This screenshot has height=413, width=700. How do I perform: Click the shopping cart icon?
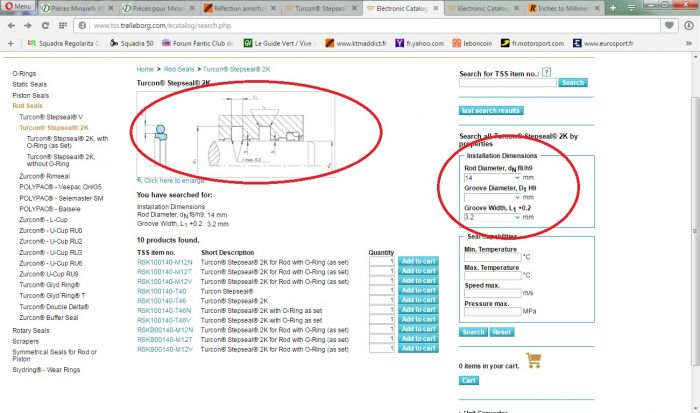coord(533,360)
